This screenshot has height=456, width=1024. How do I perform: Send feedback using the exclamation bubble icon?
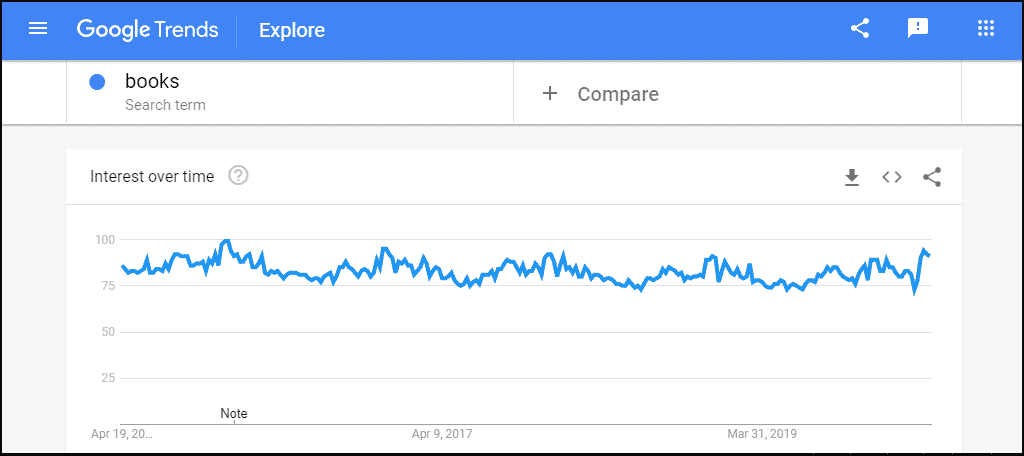click(918, 28)
